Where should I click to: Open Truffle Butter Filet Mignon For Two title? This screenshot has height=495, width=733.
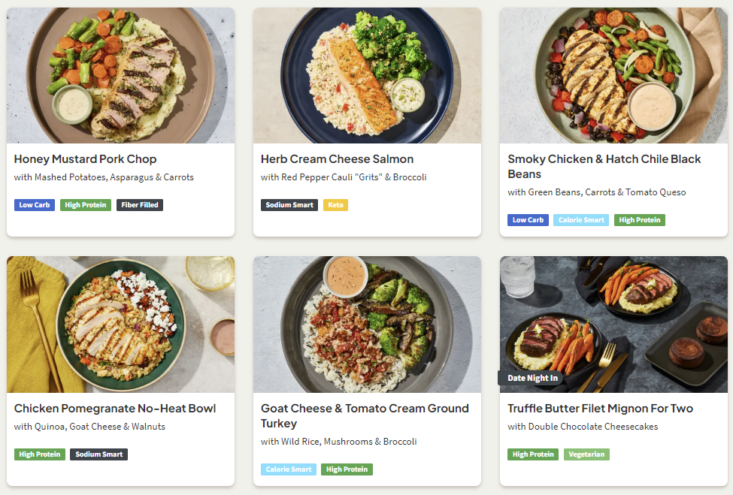click(x=600, y=408)
